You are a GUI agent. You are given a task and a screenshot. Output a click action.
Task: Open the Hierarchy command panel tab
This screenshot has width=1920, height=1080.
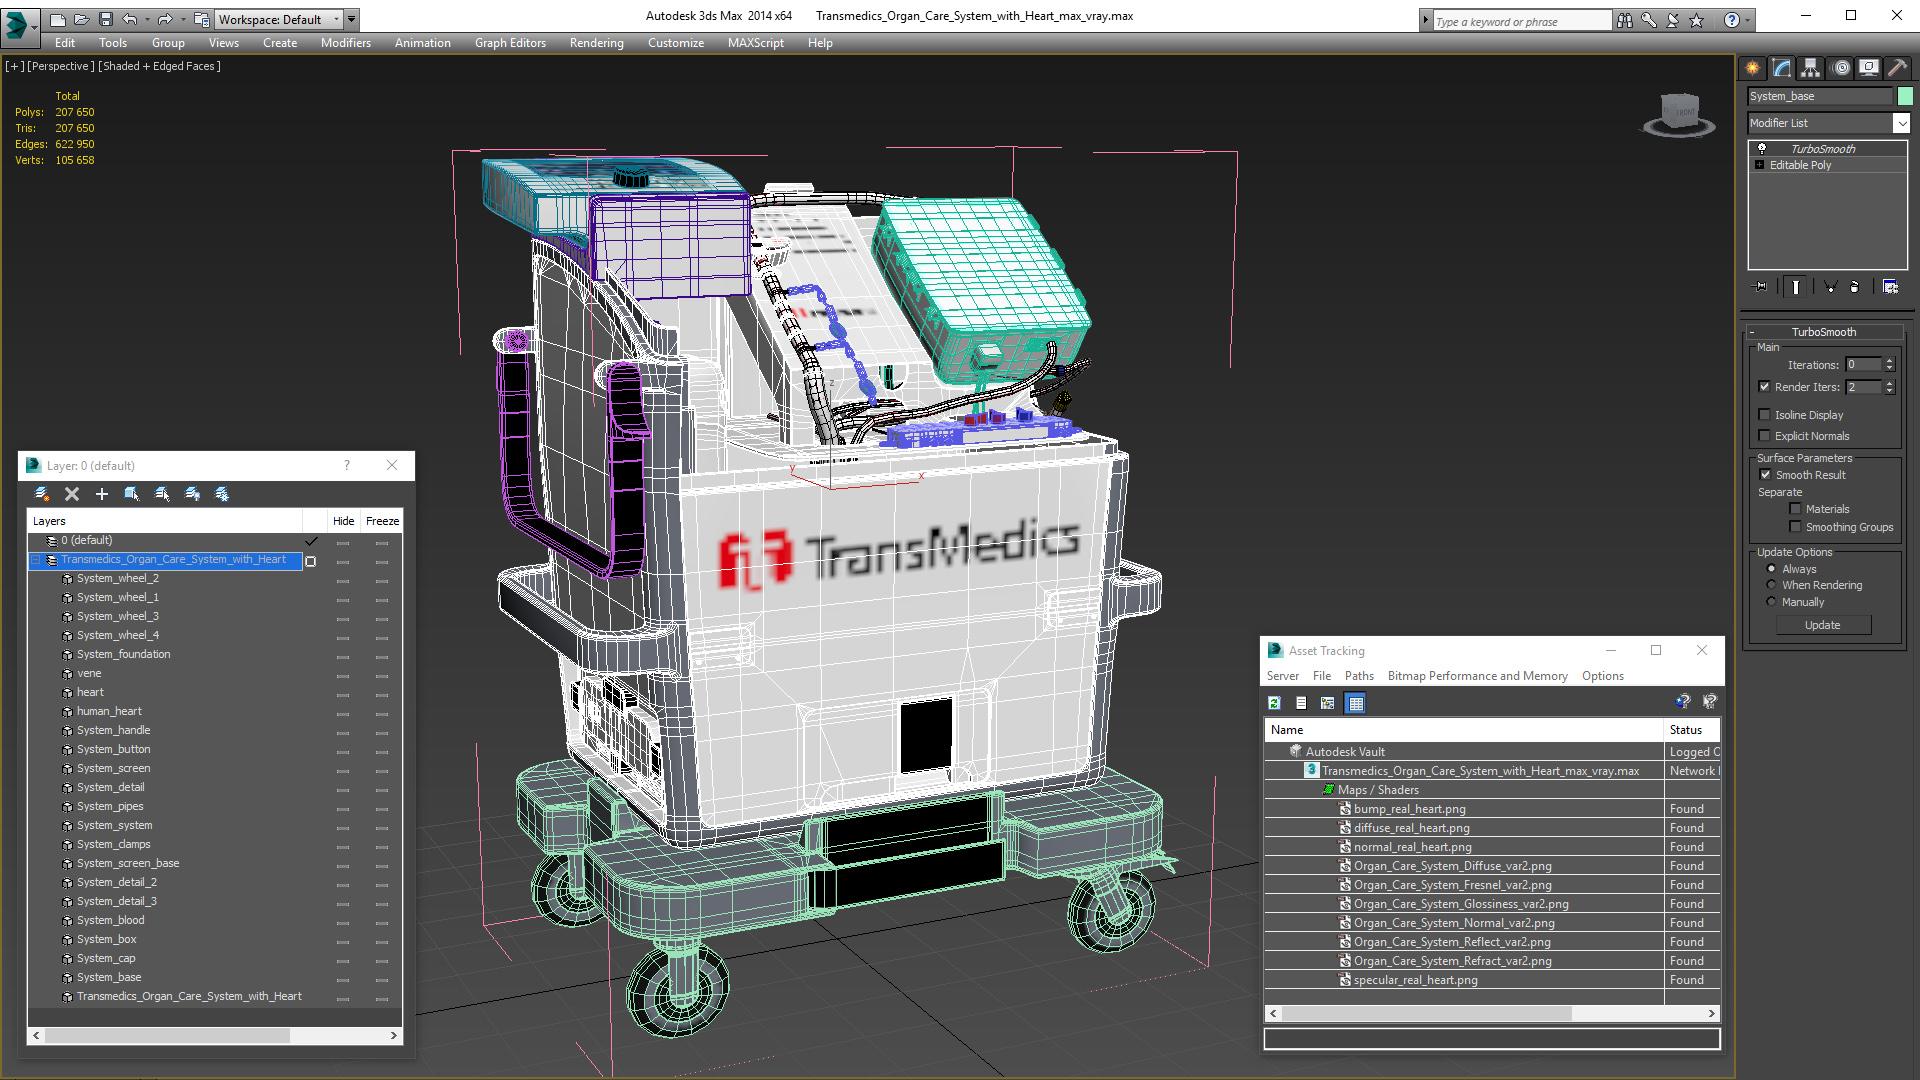click(x=1810, y=68)
